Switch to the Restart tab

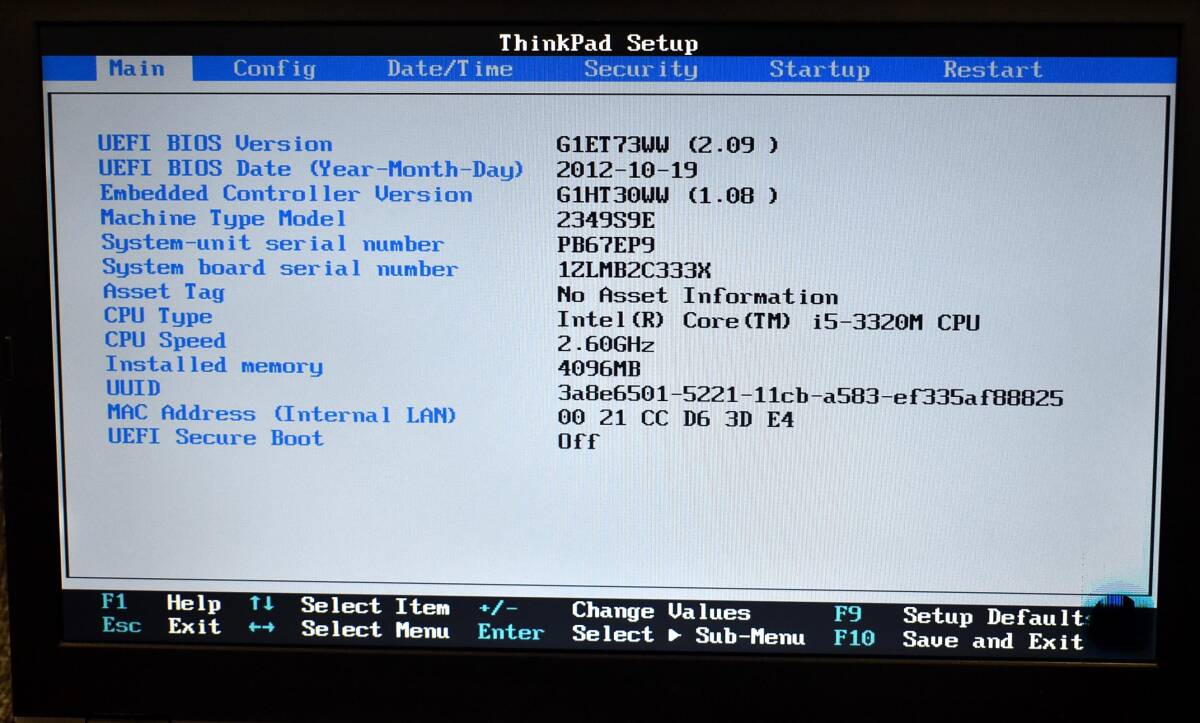coord(993,70)
